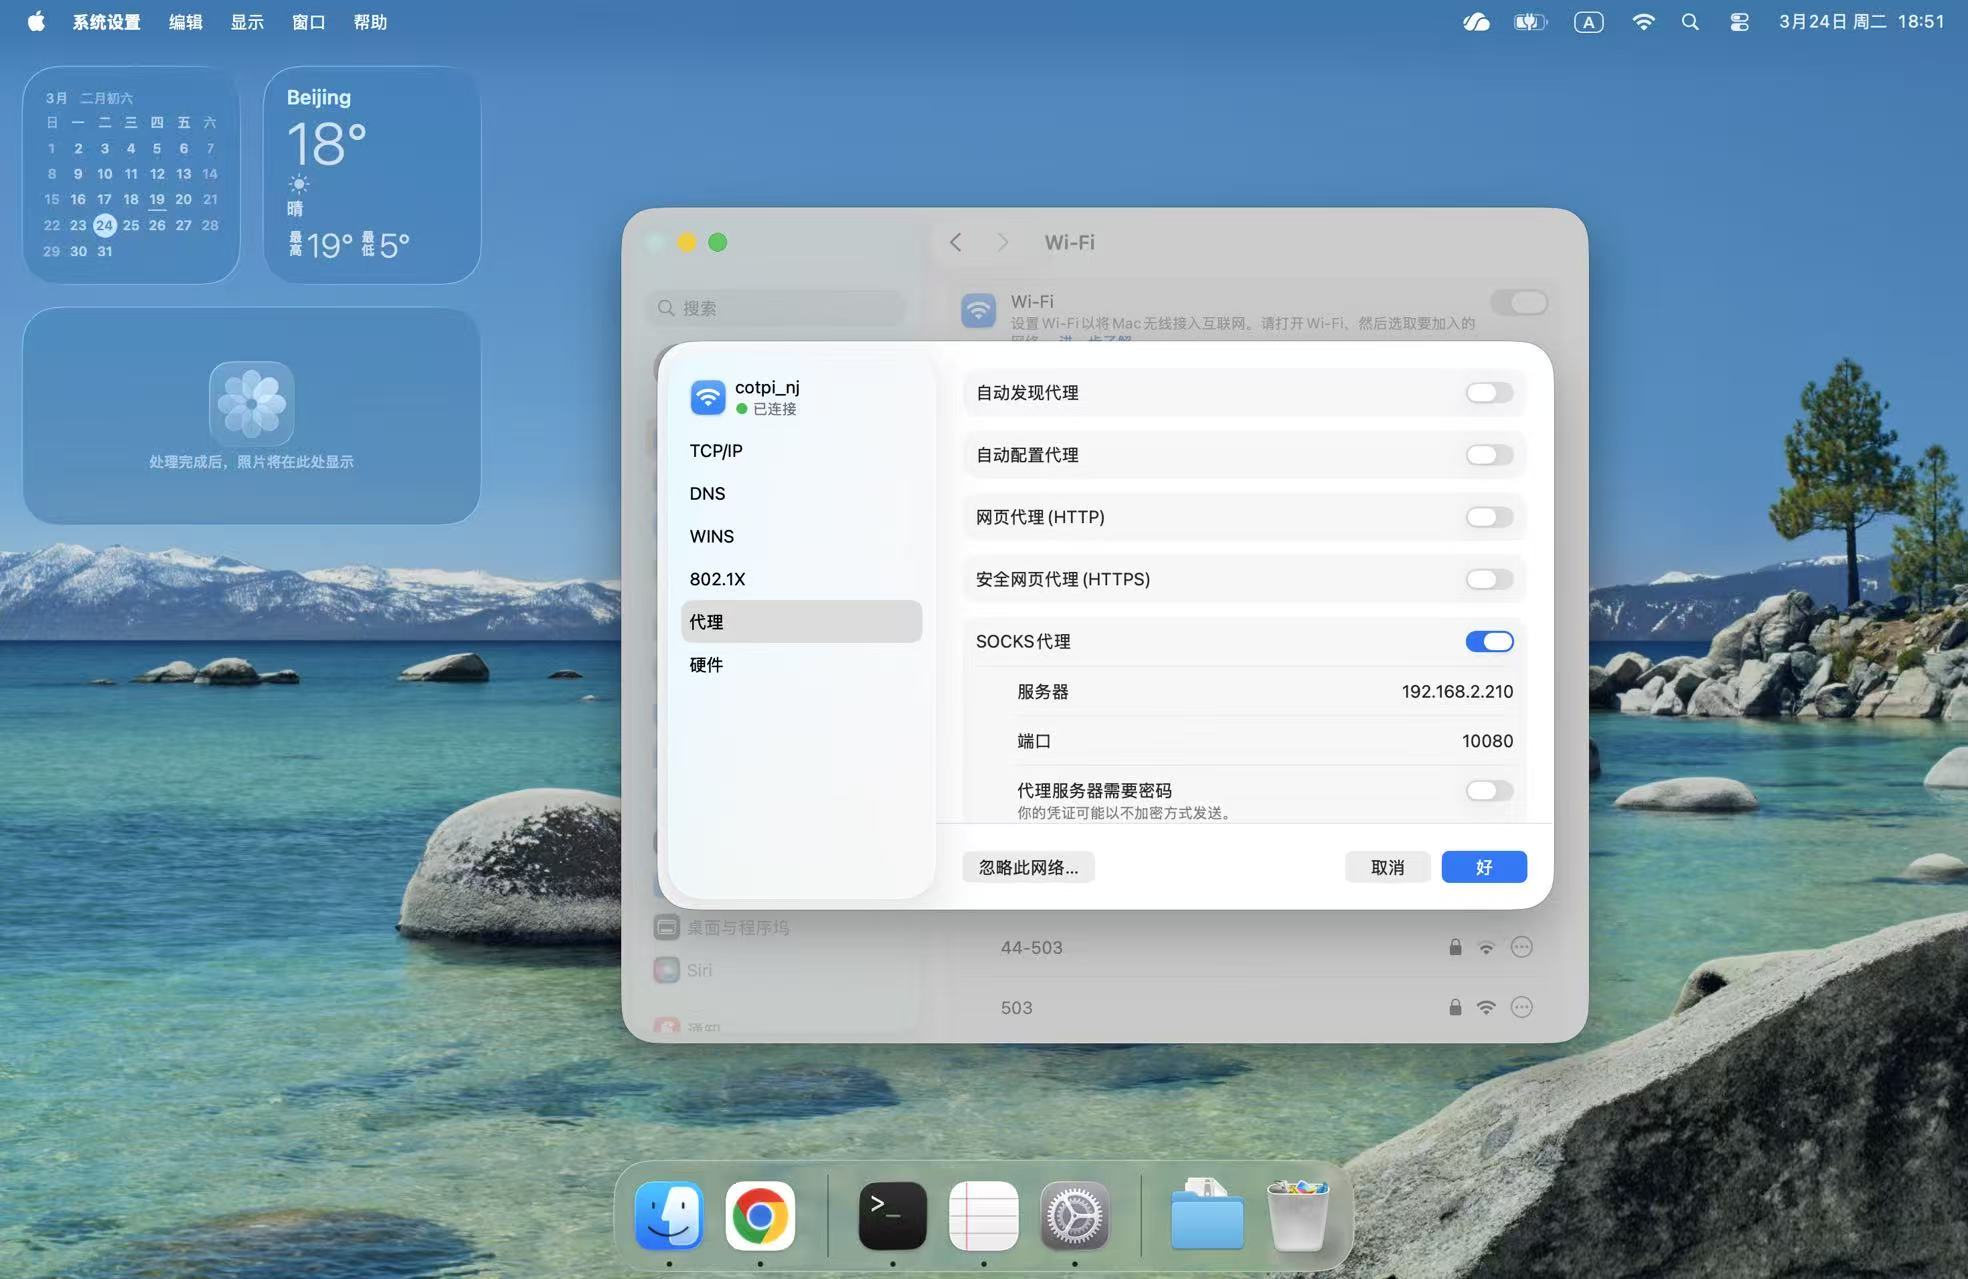Open the 窗口 menu
This screenshot has height=1279, width=1968.
click(x=308, y=22)
